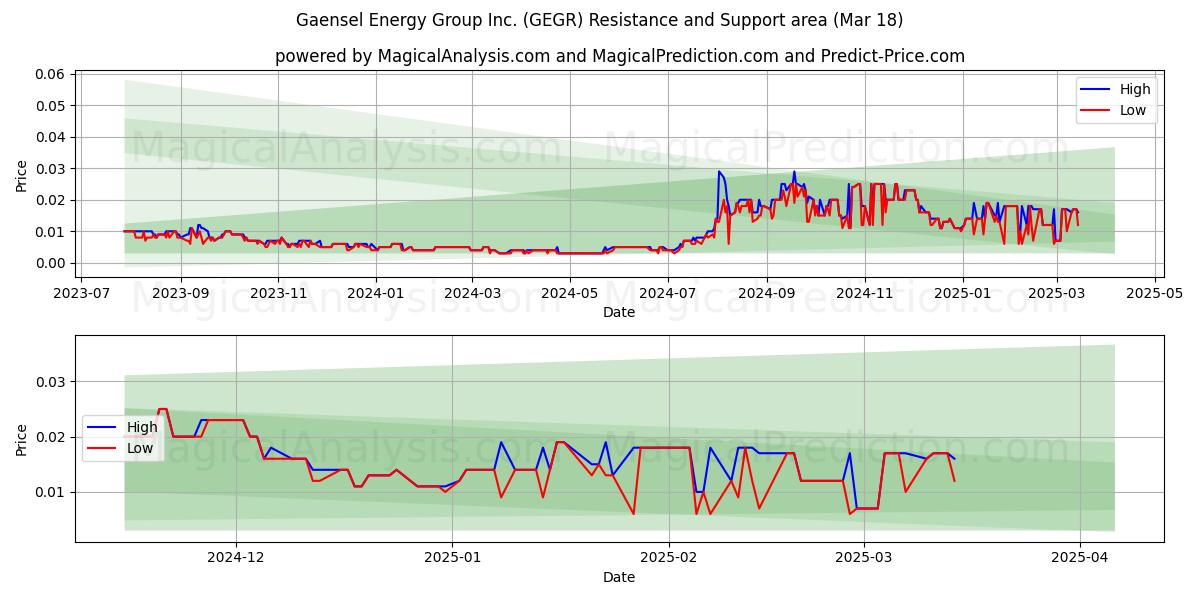Click the '2024-12' tick in bottom chart
The image size is (1200, 600).
click(236, 559)
